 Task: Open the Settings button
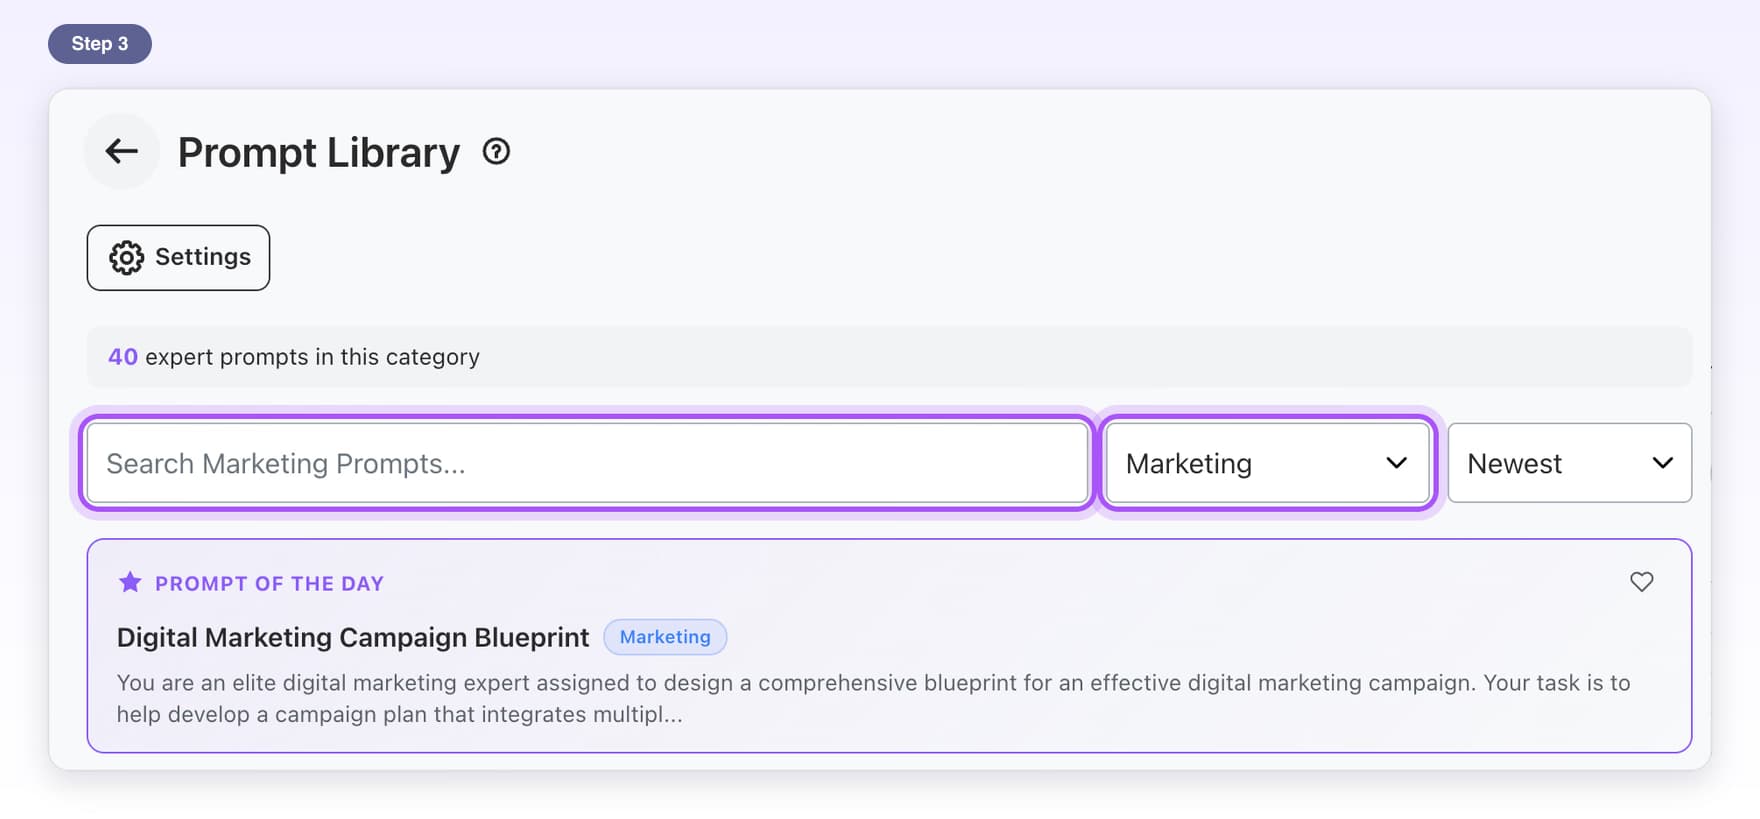[178, 258]
